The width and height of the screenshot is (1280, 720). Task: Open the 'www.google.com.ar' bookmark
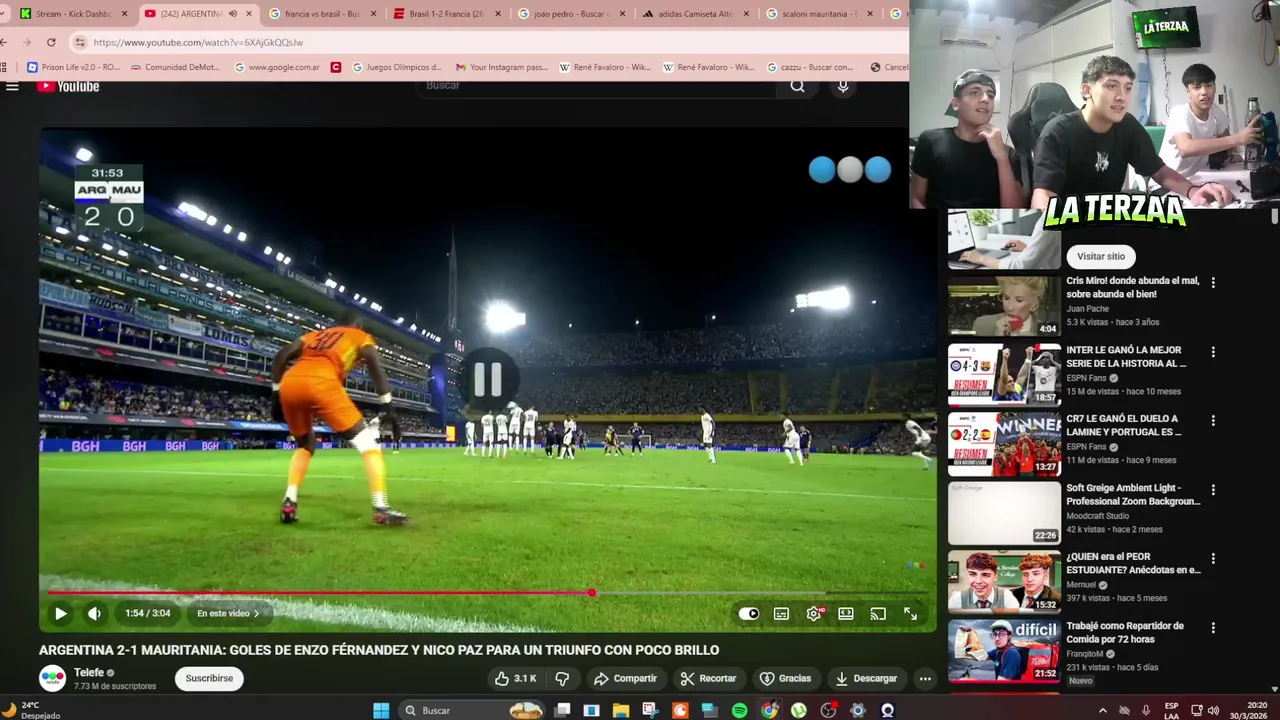coord(277,67)
